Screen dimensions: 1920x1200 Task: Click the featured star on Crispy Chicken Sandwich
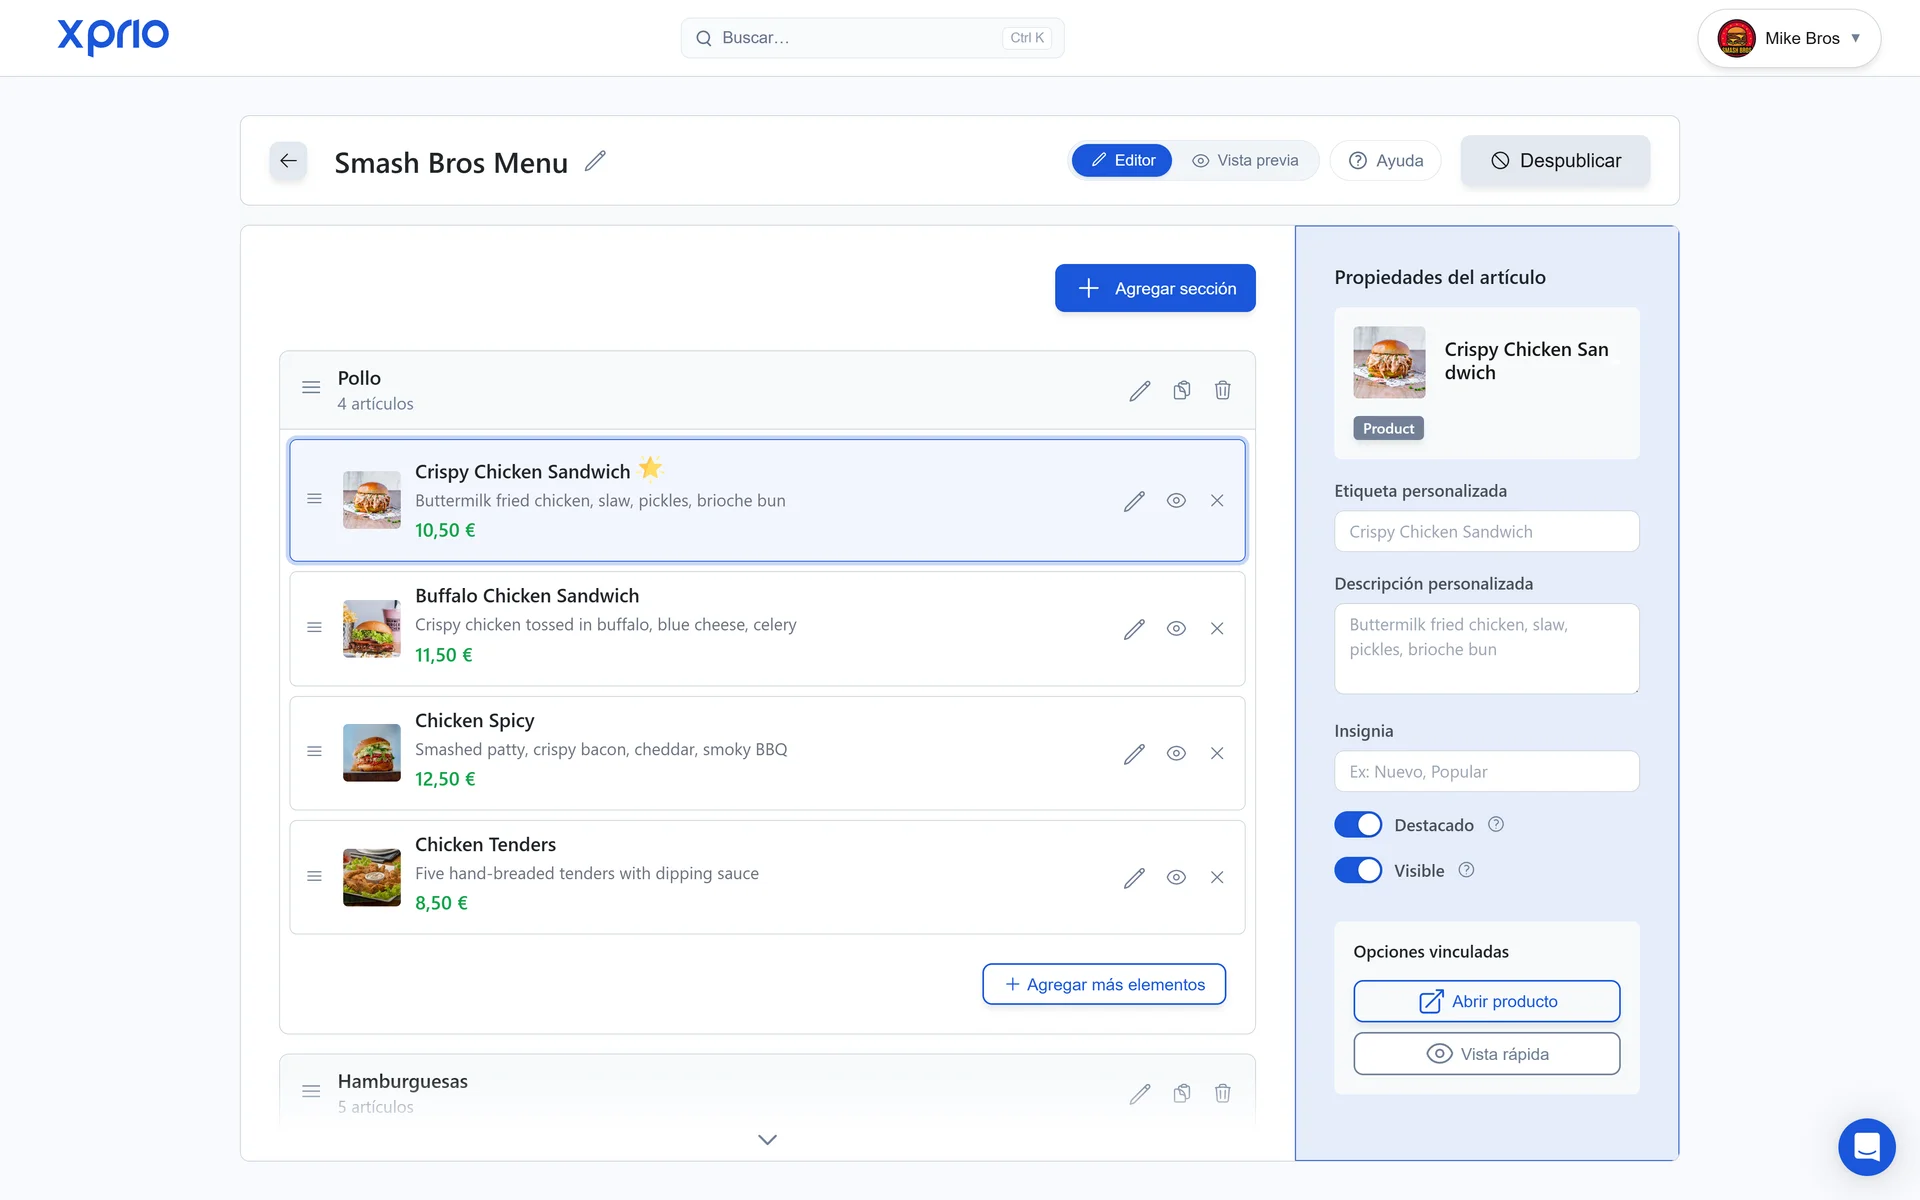click(x=651, y=467)
